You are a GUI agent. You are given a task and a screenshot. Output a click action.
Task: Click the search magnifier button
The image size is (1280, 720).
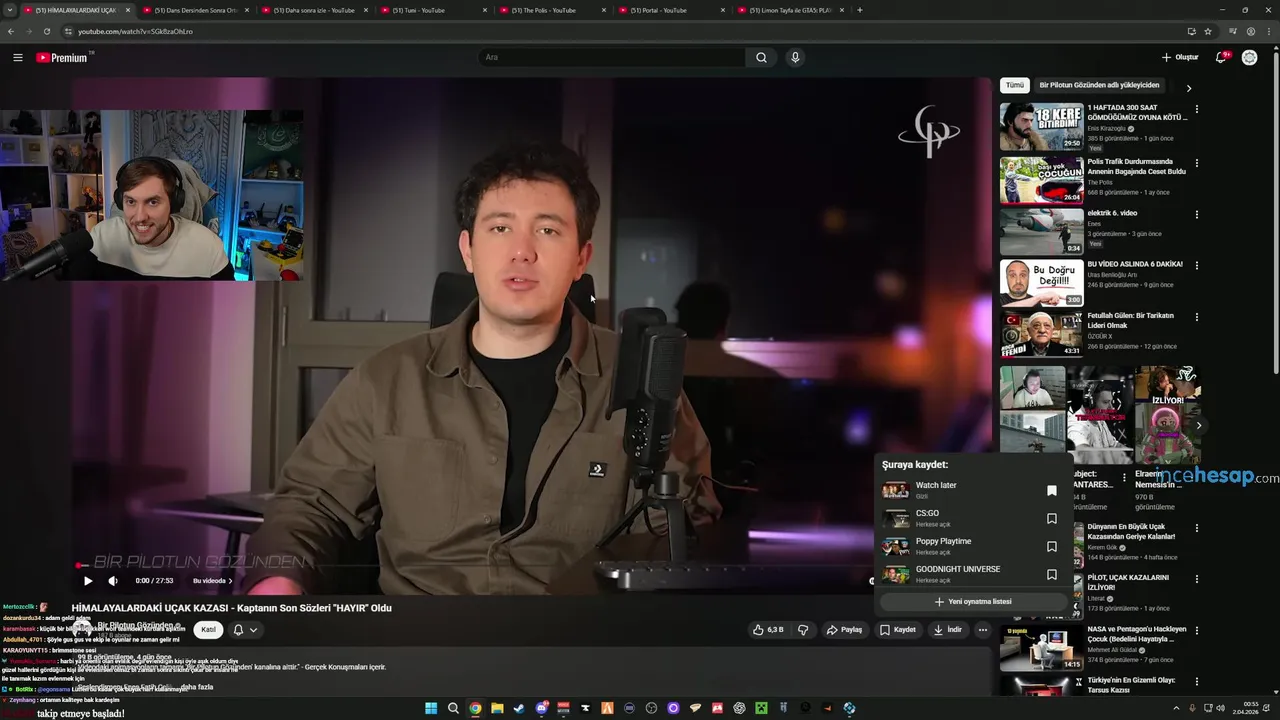[761, 58]
